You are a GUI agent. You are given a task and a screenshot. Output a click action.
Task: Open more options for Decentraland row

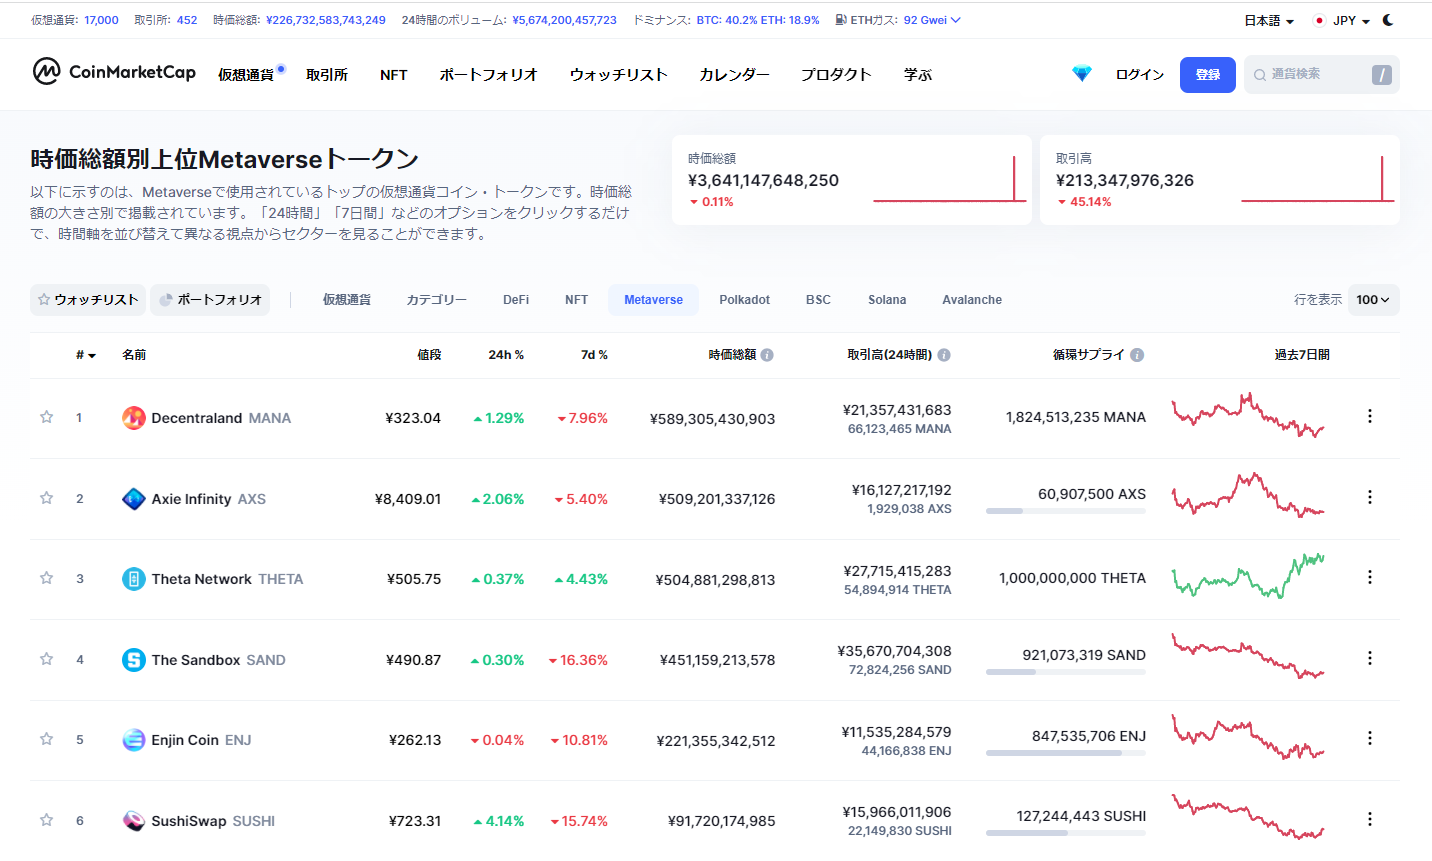[x=1370, y=416]
